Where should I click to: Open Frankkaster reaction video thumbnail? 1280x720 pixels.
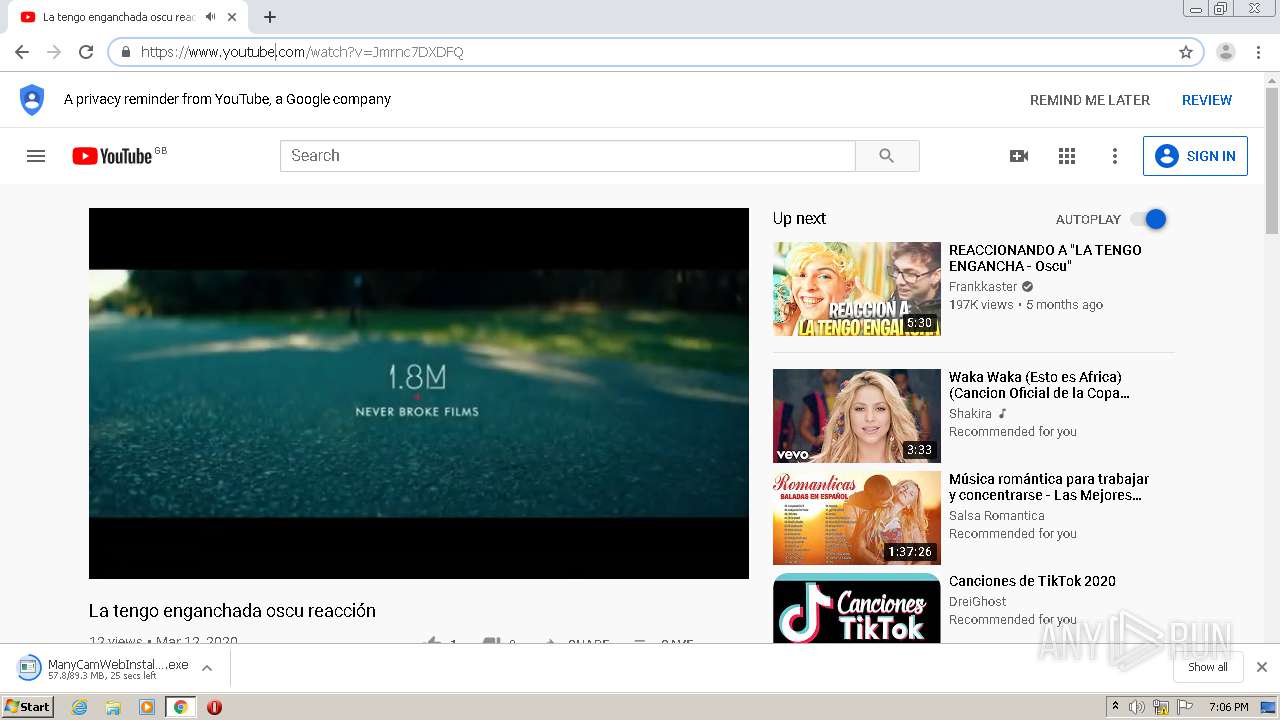click(857, 289)
